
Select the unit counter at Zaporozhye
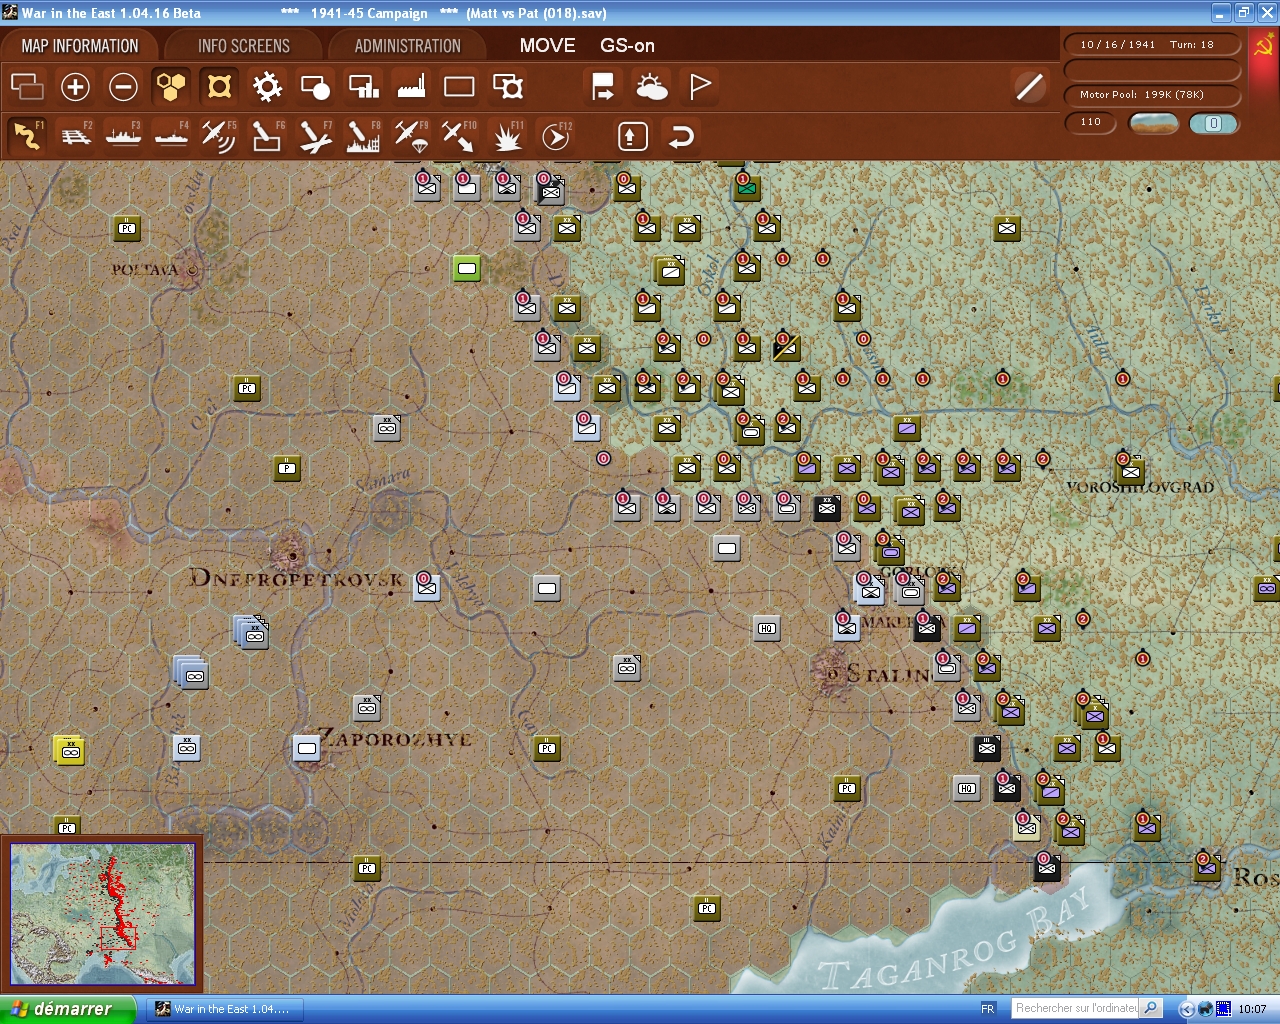tap(307, 748)
